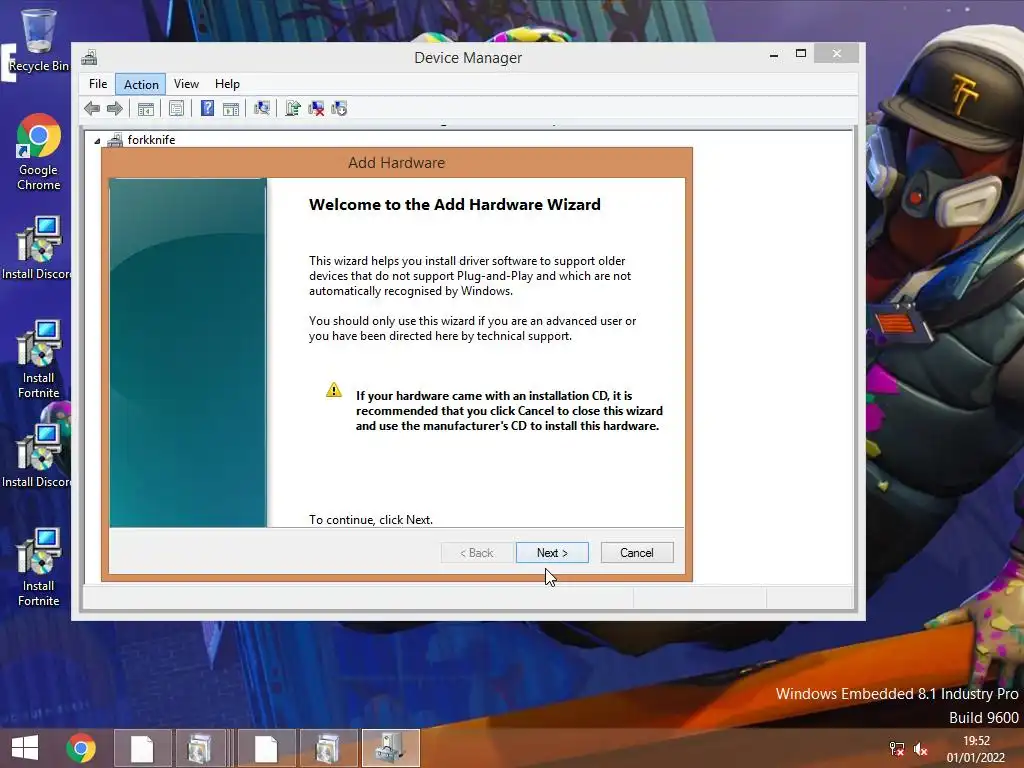1024x768 pixels.
Task: Open the File menu
Action: tap(98, 84)
